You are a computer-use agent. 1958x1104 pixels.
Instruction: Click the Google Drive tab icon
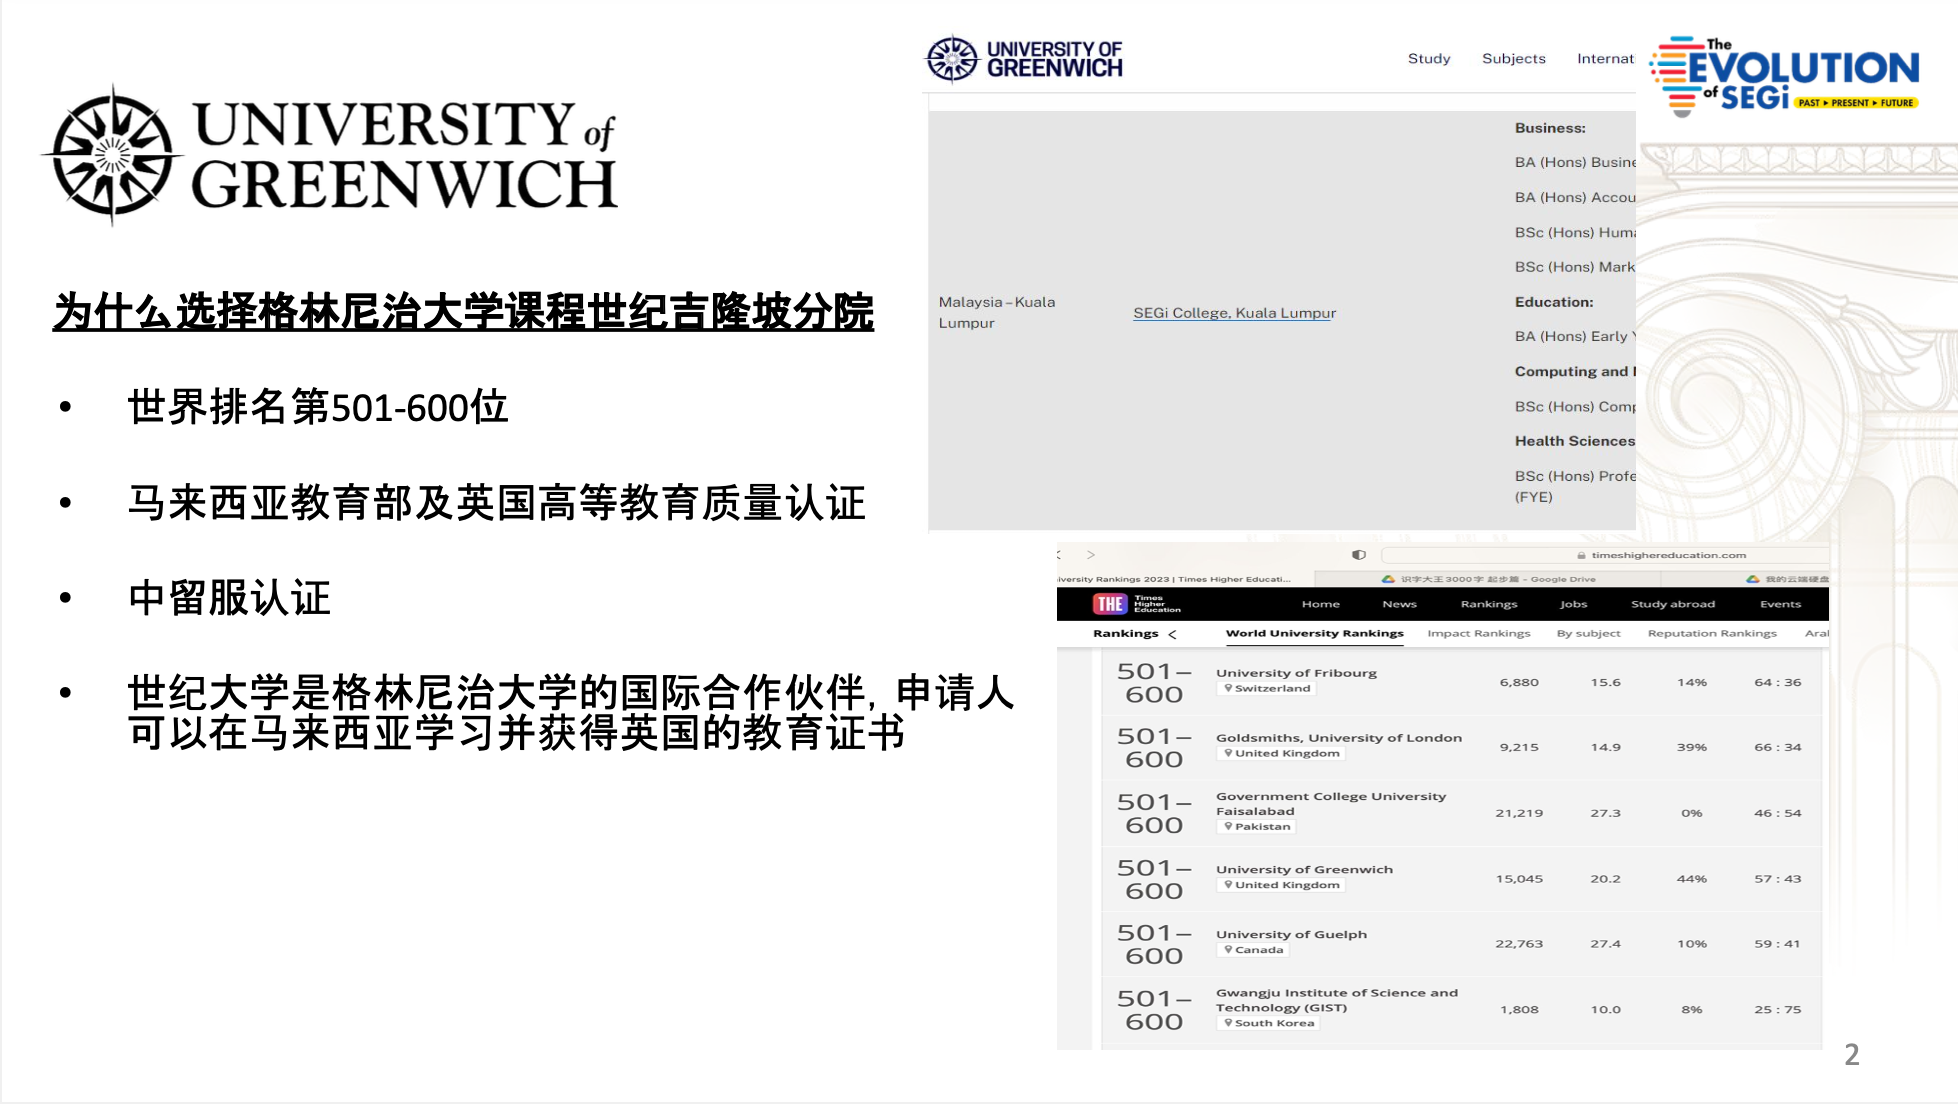(1388, 579)
